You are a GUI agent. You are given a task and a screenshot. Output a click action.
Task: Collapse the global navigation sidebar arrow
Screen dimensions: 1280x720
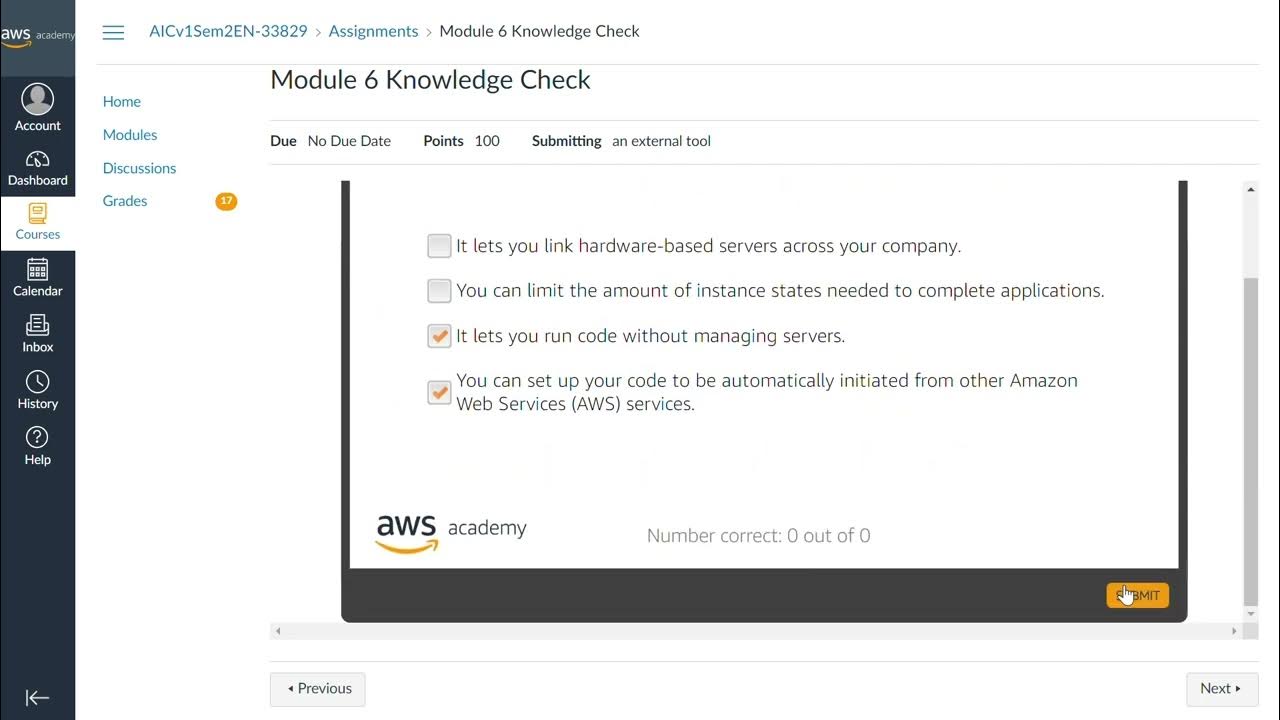[37, 698]
